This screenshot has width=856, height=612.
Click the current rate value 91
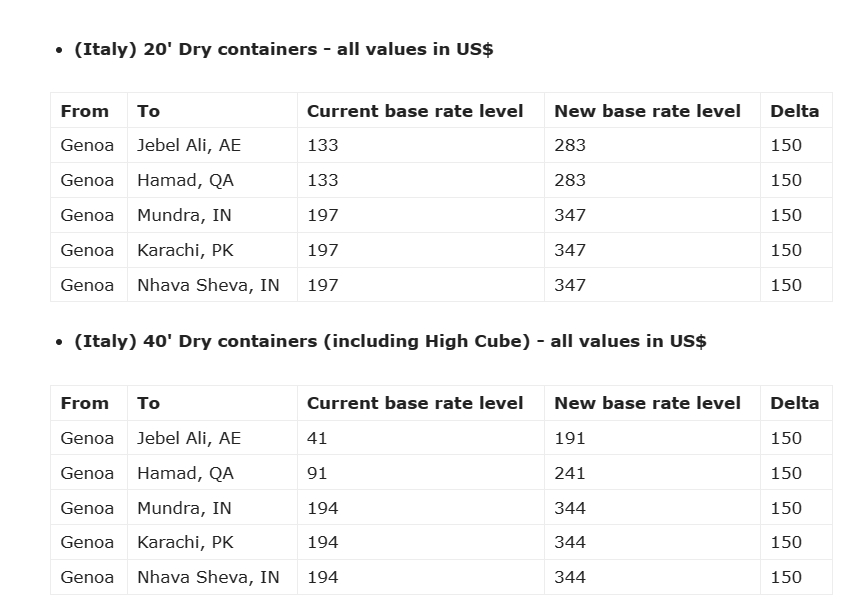(x=317, y=473)
